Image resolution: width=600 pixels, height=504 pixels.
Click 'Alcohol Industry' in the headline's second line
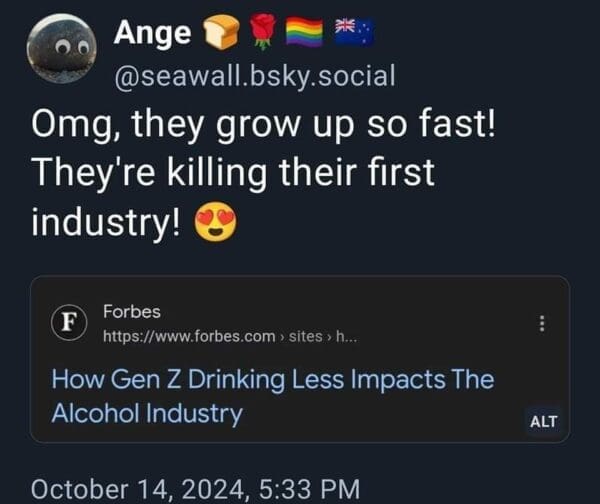pos(147,414)
